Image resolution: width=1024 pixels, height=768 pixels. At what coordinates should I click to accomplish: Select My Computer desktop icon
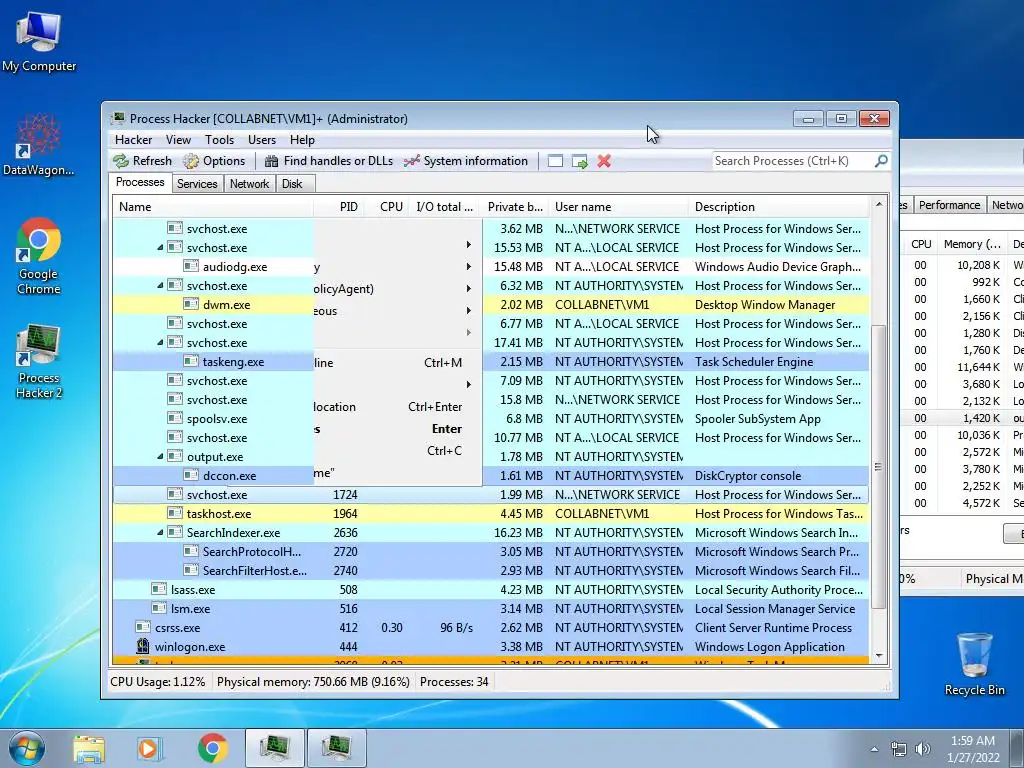tap(39, 42)
